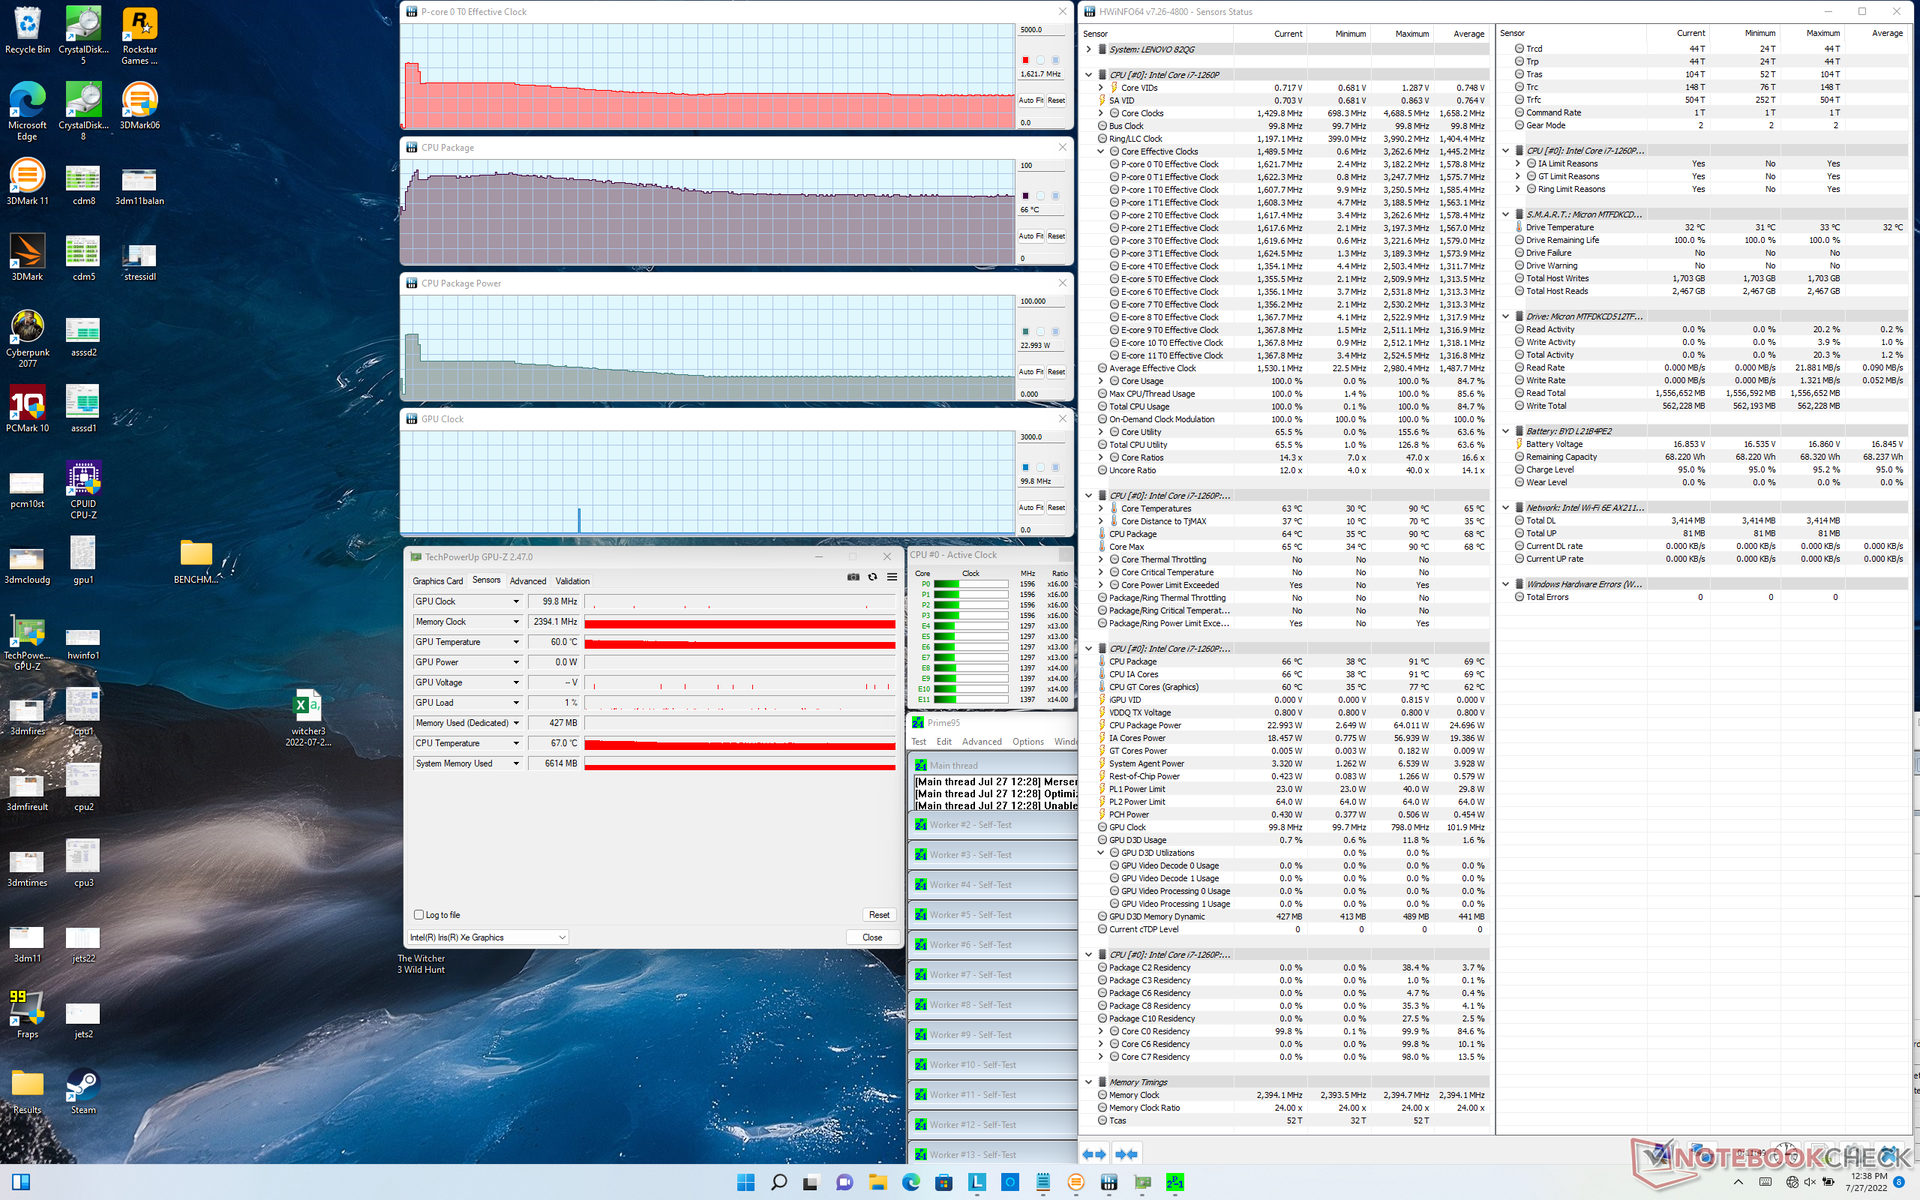Click GPU-Z refresh icon
The width and height of the screenshot is (1920, 1200).
[872, 577]
